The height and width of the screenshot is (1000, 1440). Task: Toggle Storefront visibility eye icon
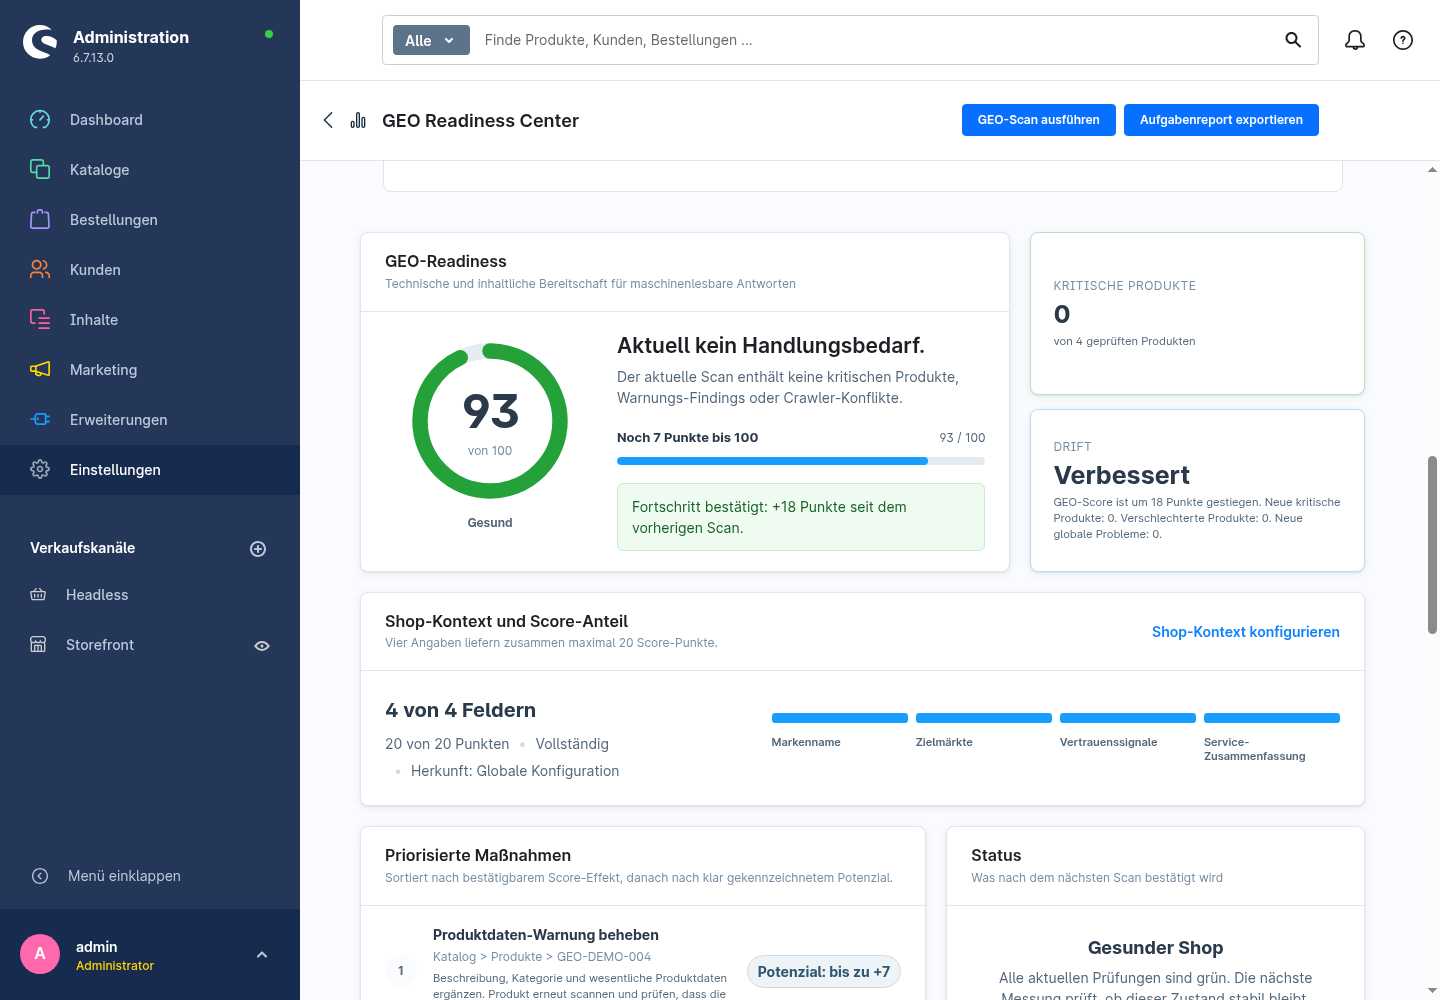(x=262, y=646)
